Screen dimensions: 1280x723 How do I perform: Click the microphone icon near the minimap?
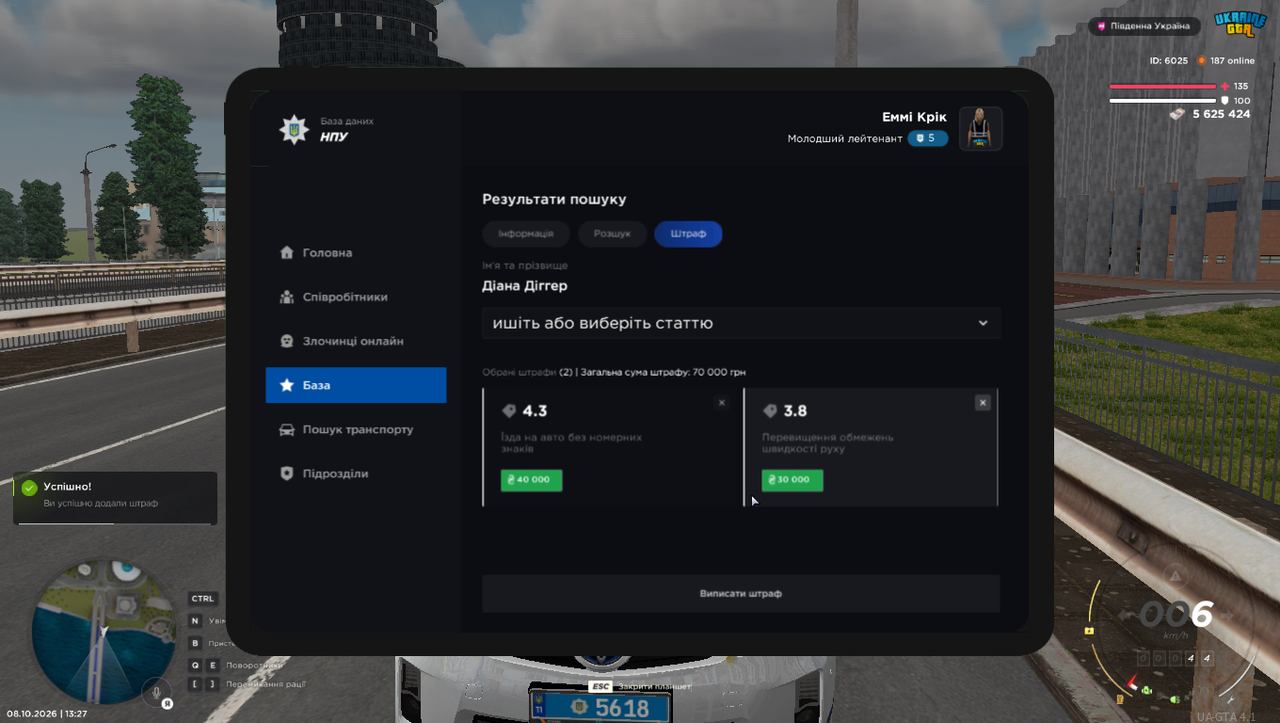coord(155,690)
